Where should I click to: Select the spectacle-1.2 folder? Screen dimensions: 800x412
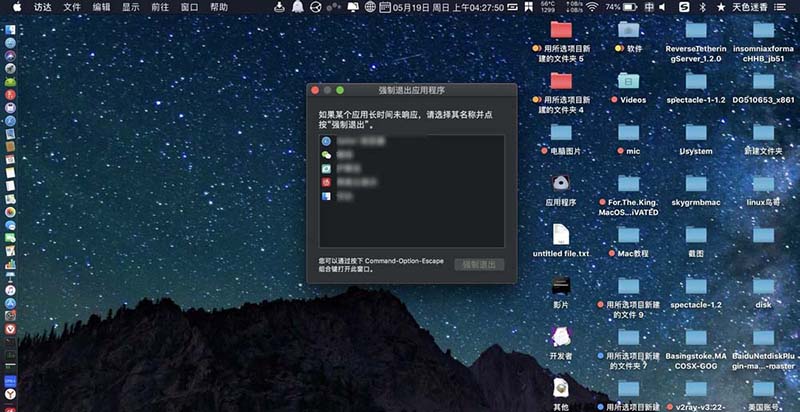pyautogui.click(x=696, y=286)
